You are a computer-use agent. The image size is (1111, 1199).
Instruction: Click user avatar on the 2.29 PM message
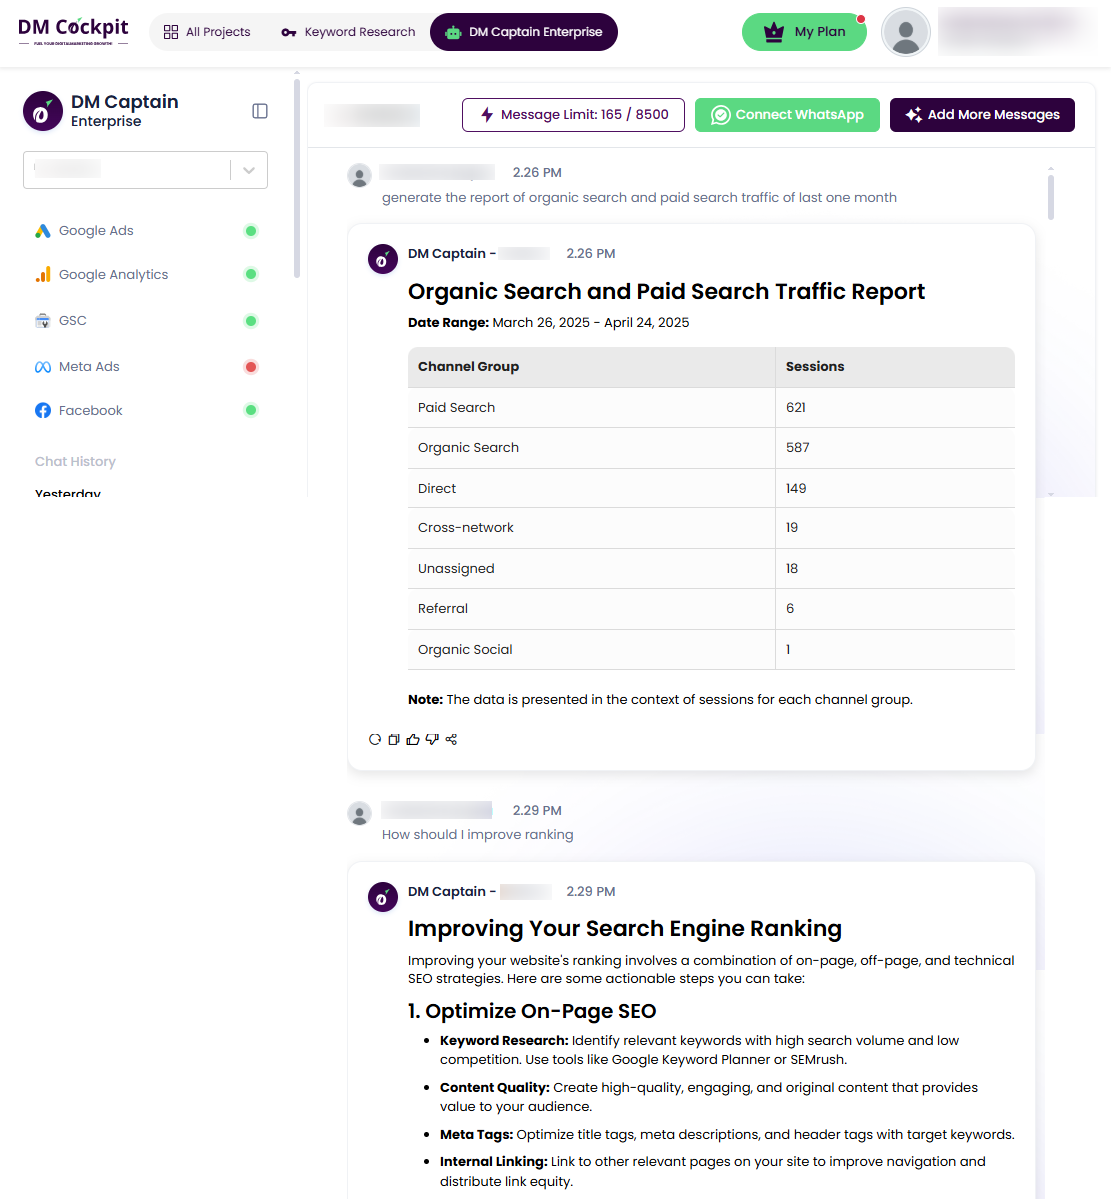pos(359,813)
